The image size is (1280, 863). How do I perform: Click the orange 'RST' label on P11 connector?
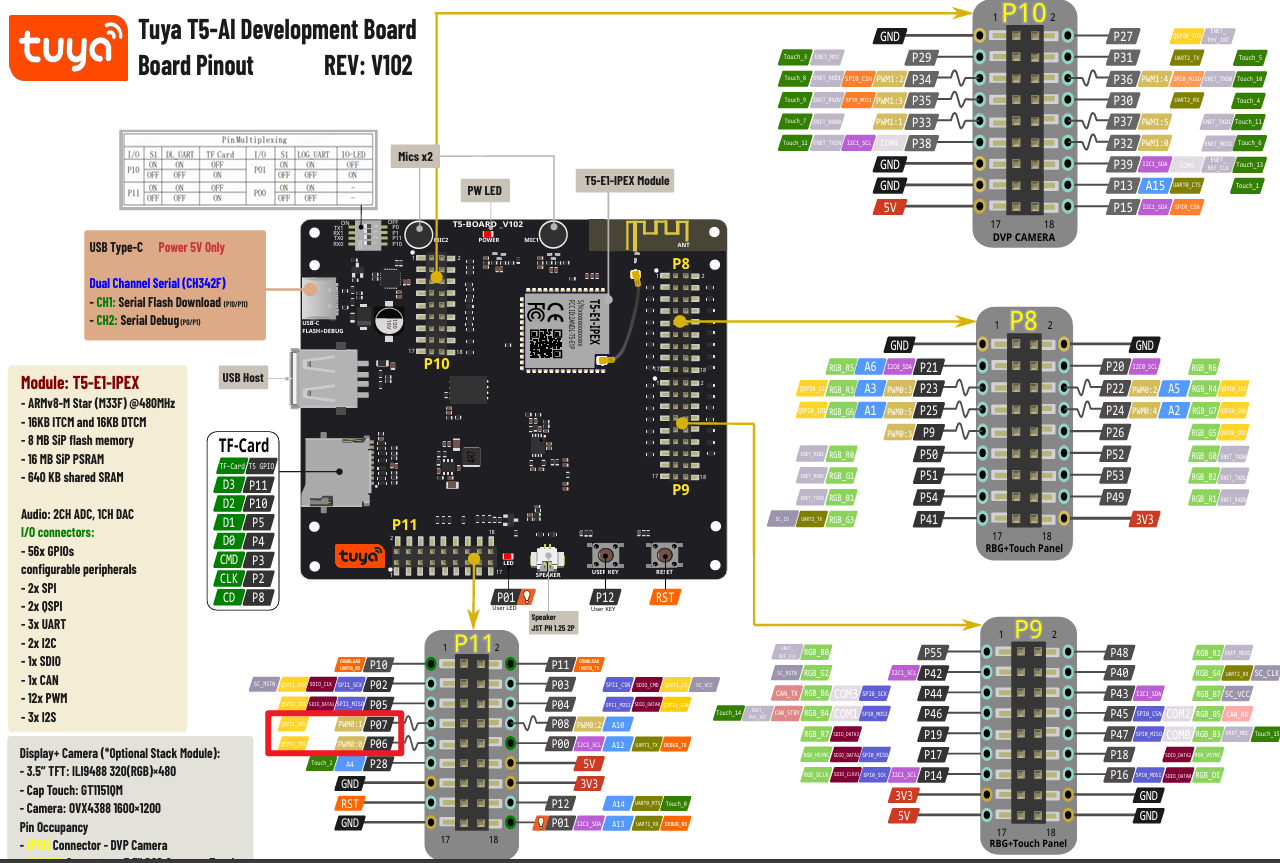click(x=349, y=803)
